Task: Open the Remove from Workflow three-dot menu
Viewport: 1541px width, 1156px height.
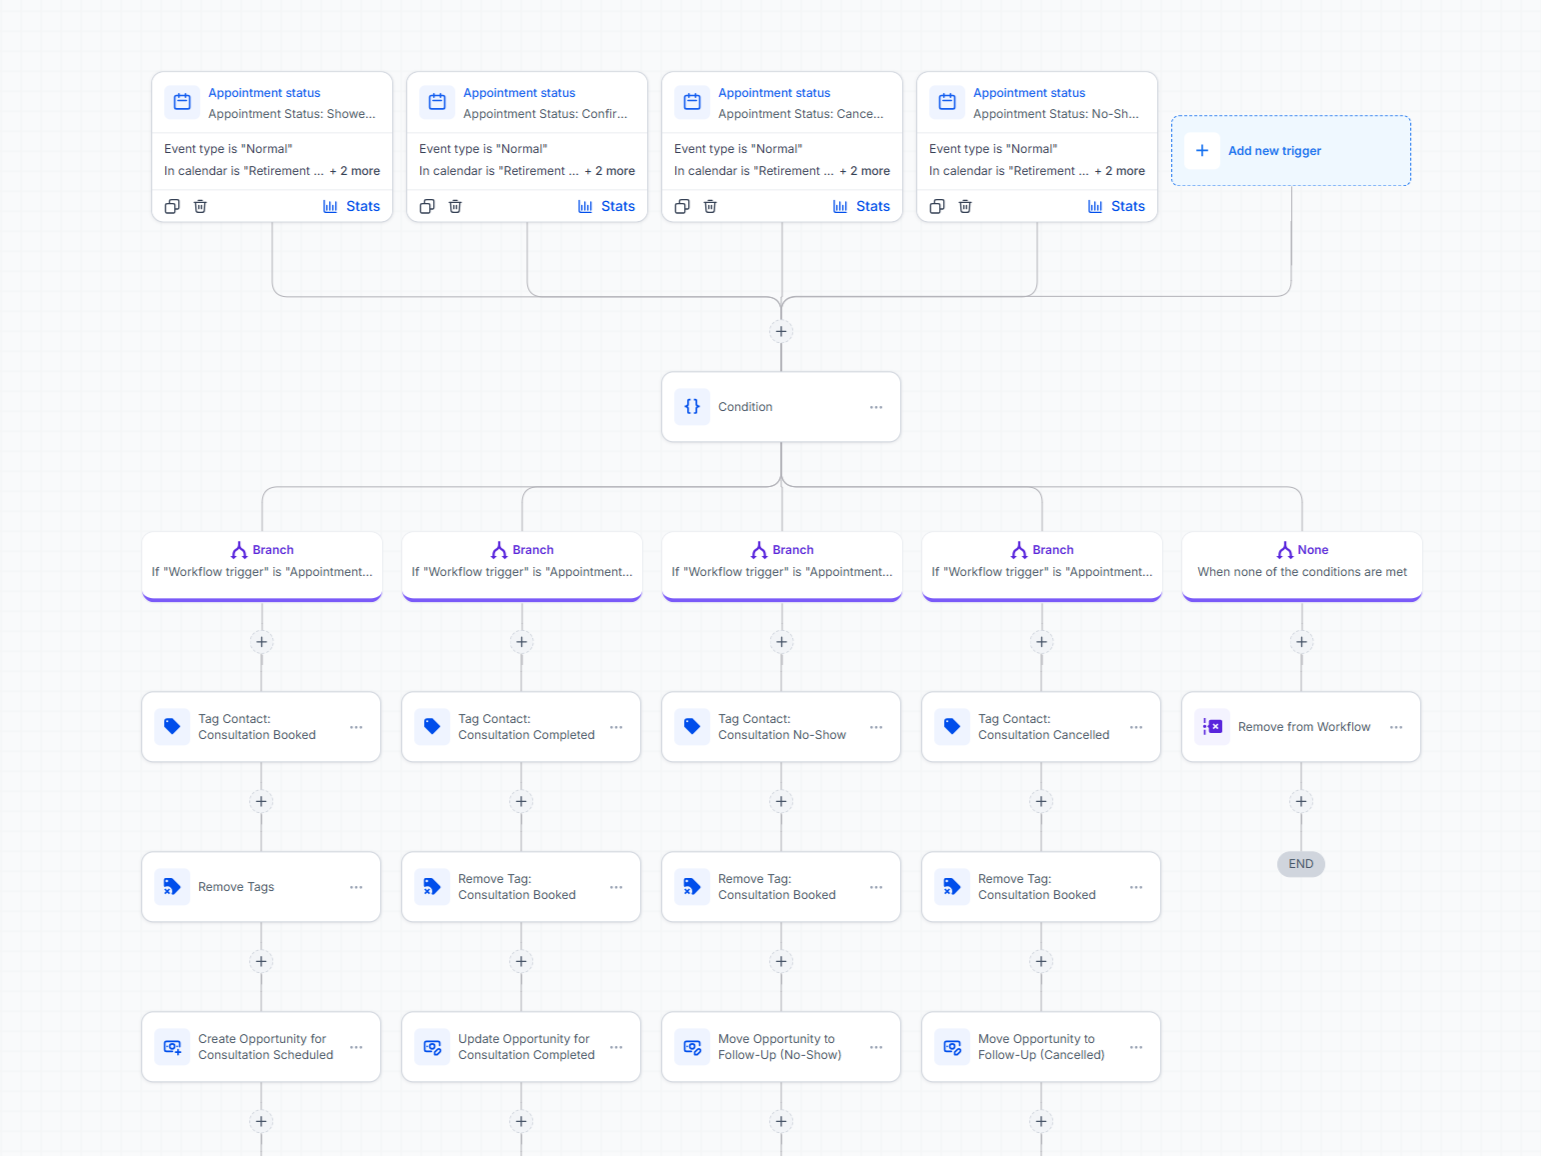Action: tap(1396, 727)
